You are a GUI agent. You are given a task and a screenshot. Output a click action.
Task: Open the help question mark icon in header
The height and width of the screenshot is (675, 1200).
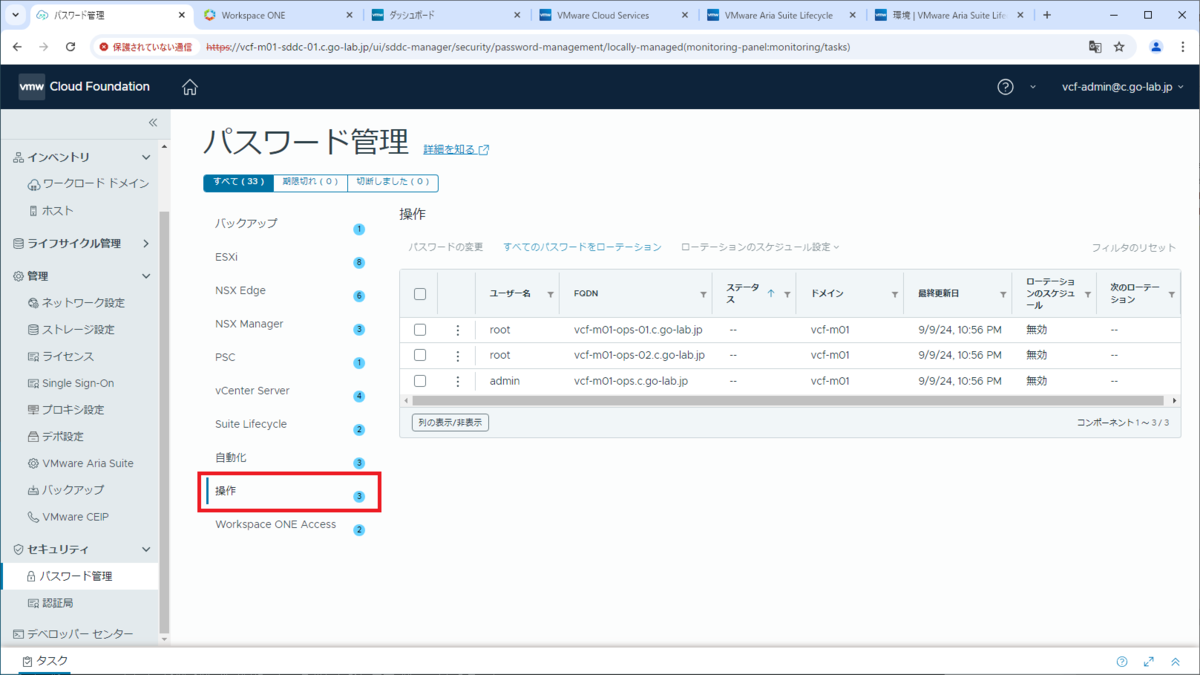coord(1005,87)
